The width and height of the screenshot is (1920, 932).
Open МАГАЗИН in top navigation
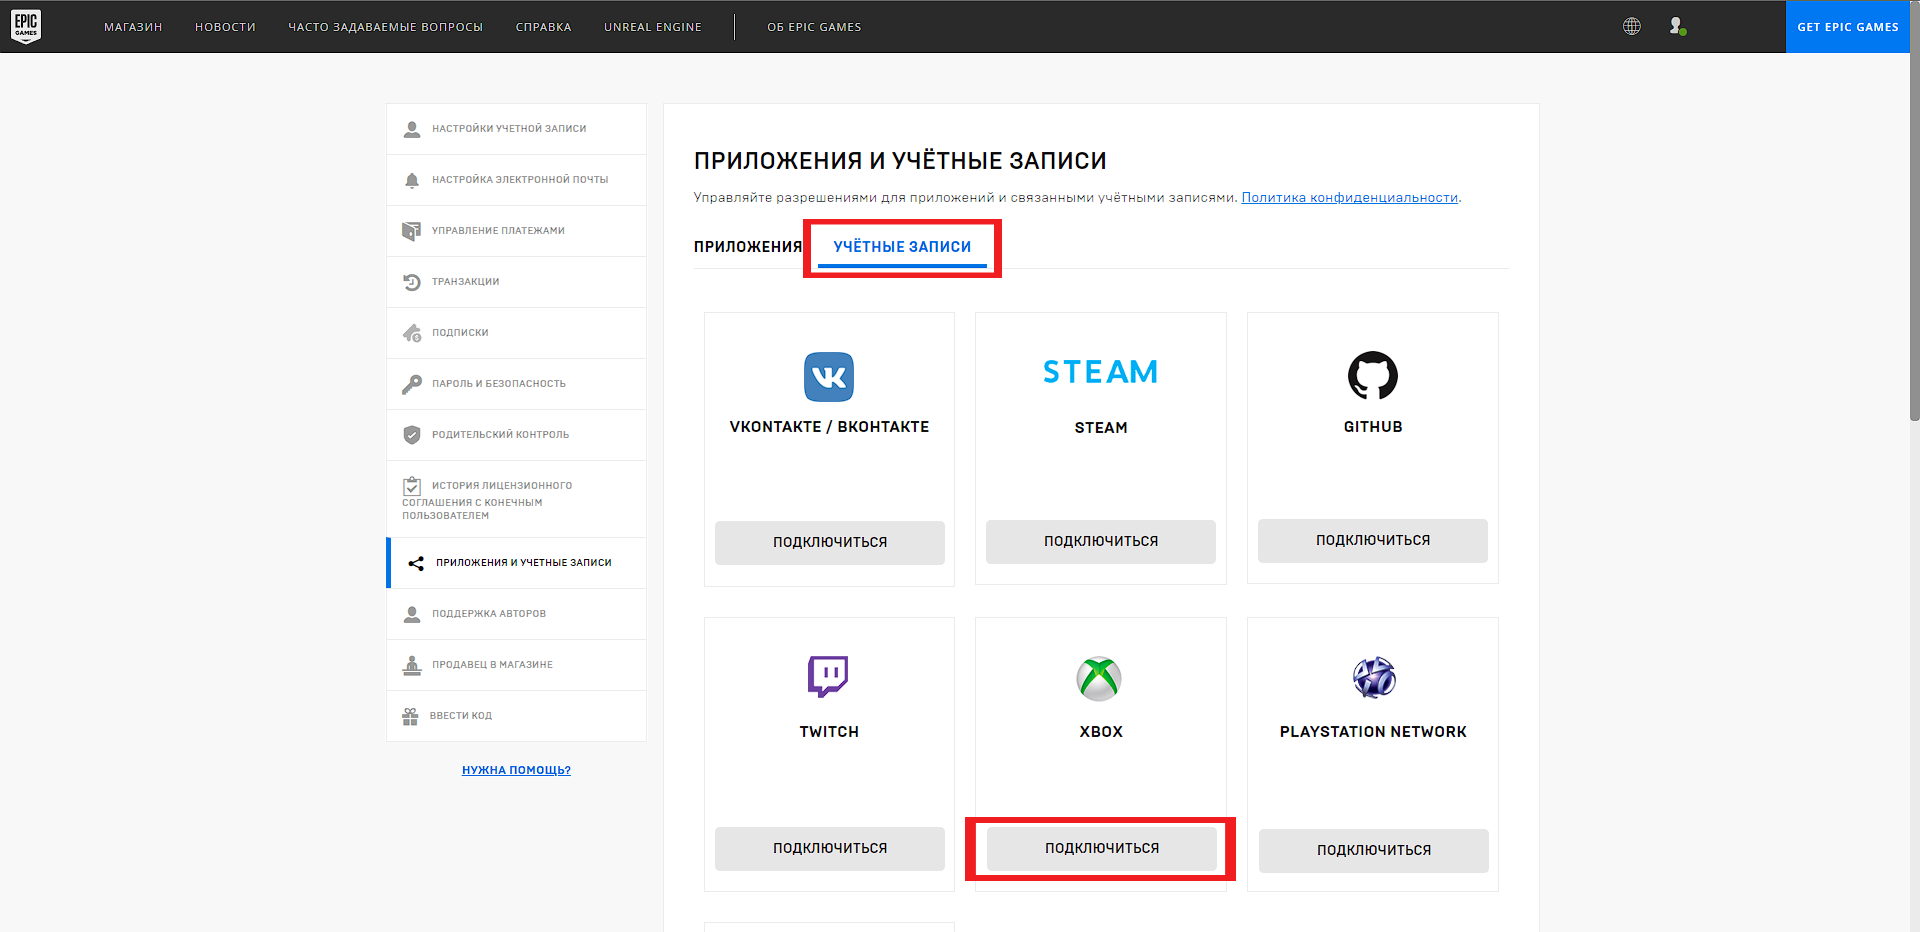tap(133, 27)
